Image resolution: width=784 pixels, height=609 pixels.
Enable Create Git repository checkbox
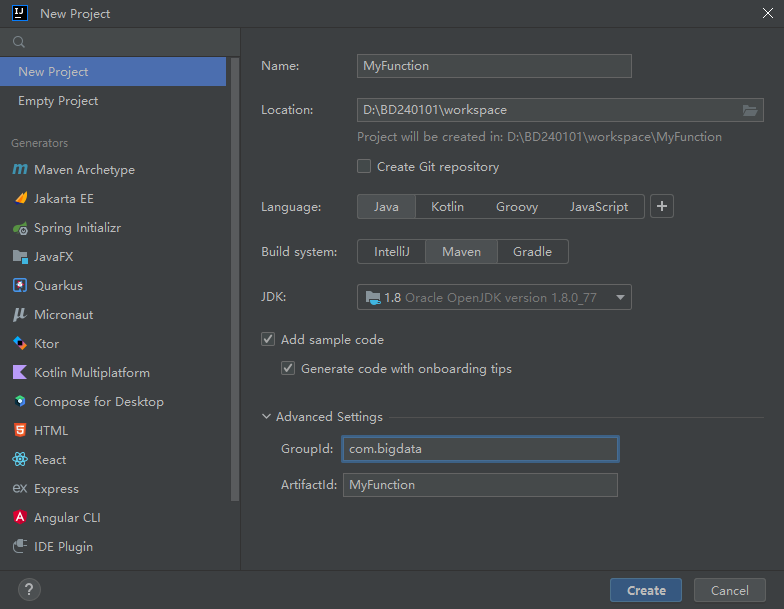click(364, 166)
